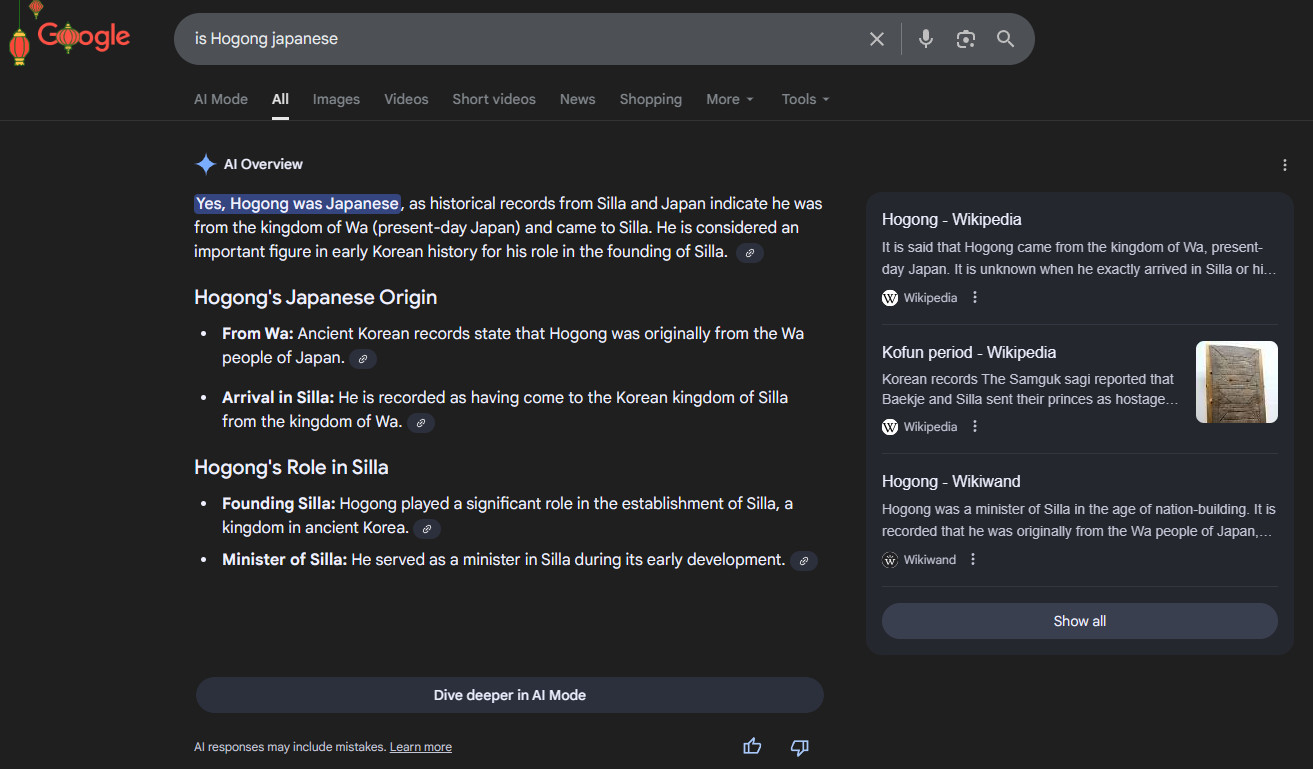Click highlighted text 'Yes, Hogong was Japanese'
Image resolution: width=1313 pixels, height=769 pixels.
(x=297, y=203)
